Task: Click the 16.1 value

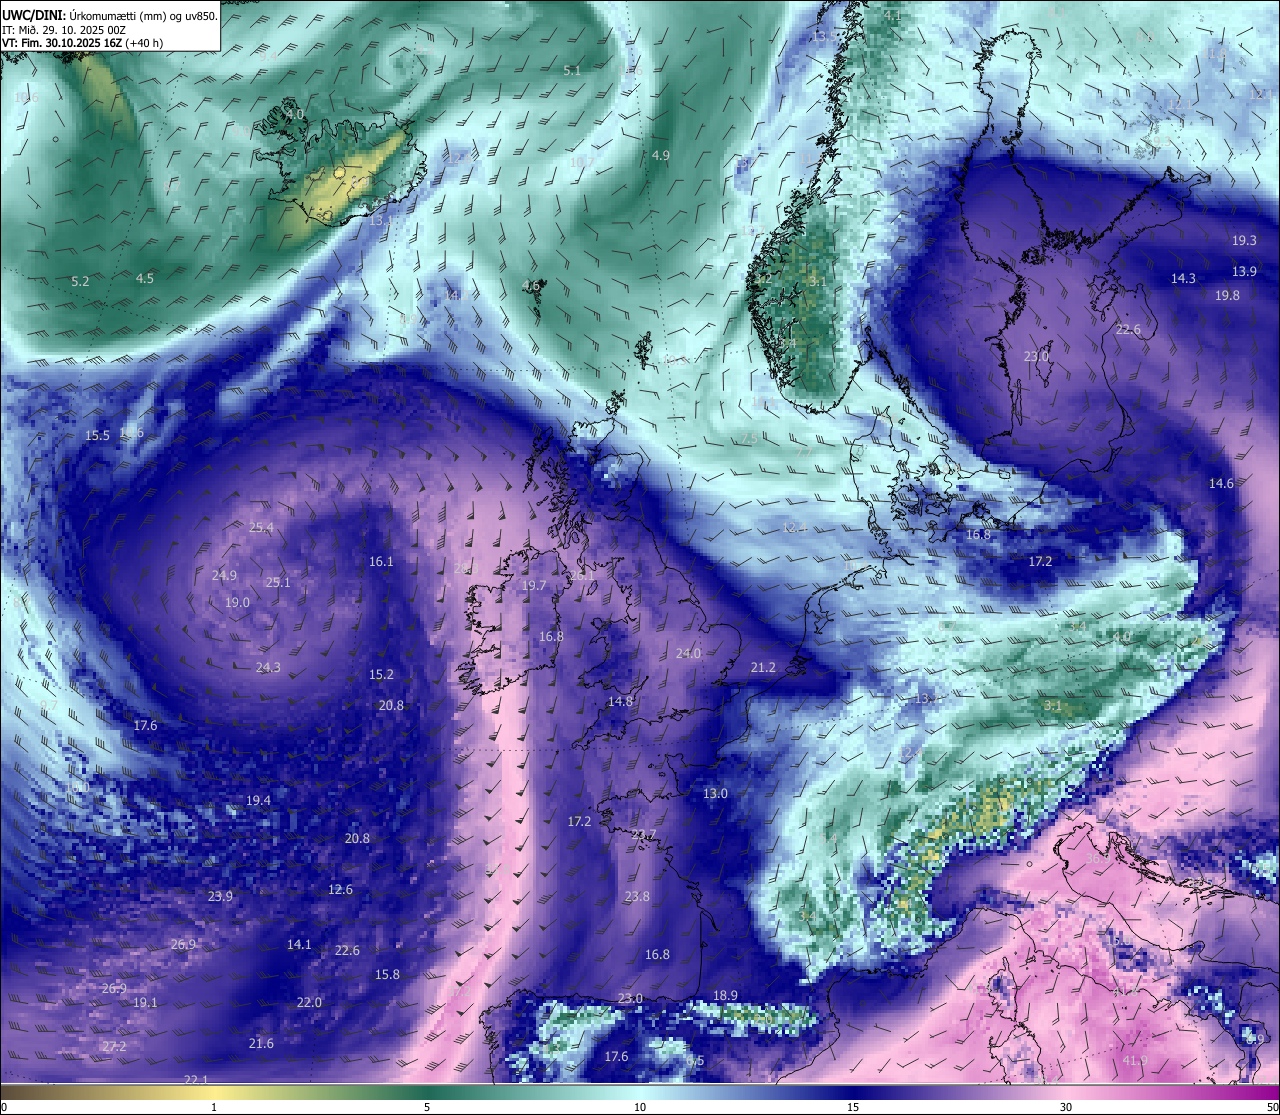Action: 381,562
